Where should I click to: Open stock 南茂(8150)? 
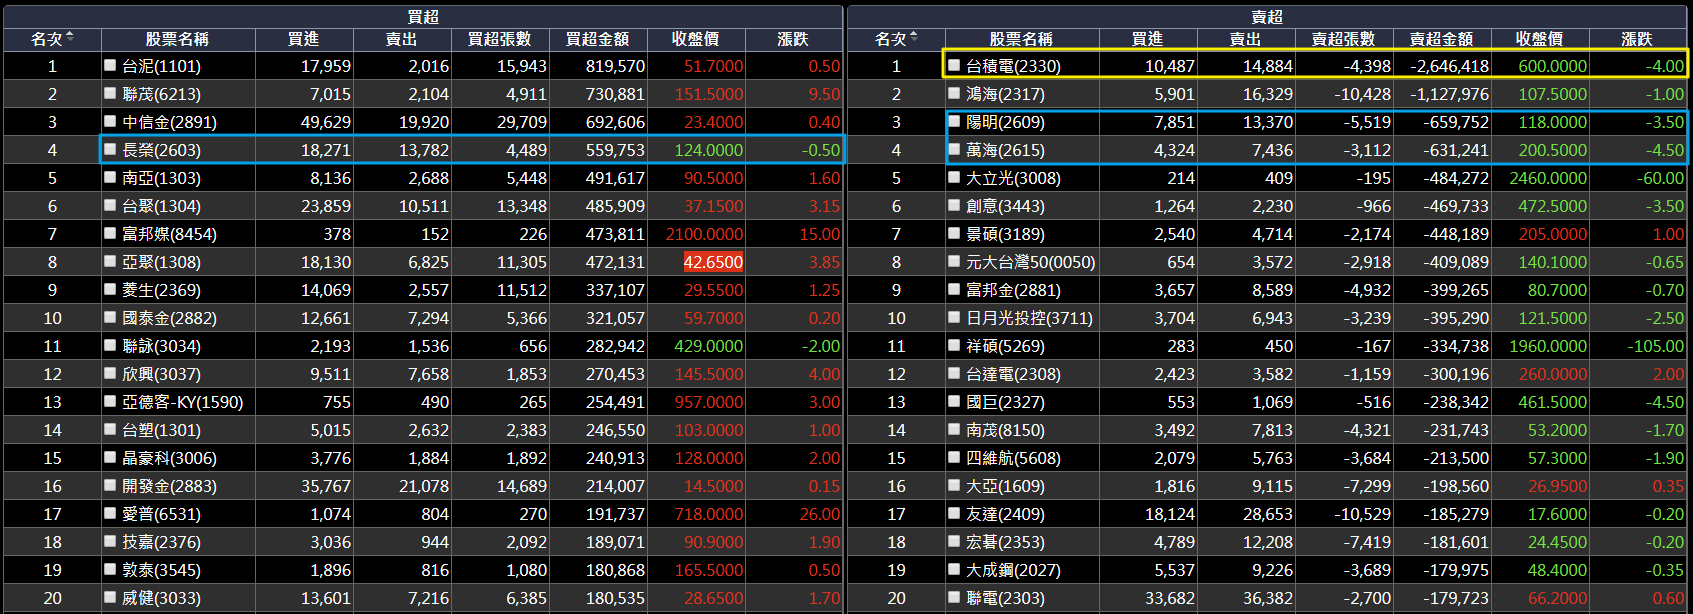tap(1005, 430)
